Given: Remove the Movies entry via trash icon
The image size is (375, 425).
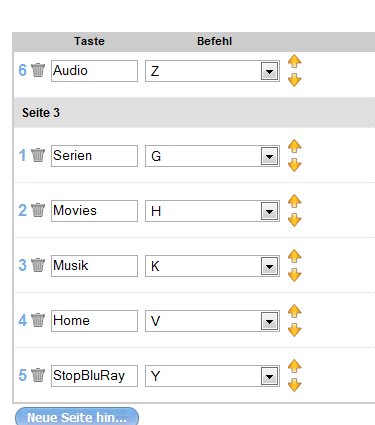Looking at the screenshot, I should 38,210.
